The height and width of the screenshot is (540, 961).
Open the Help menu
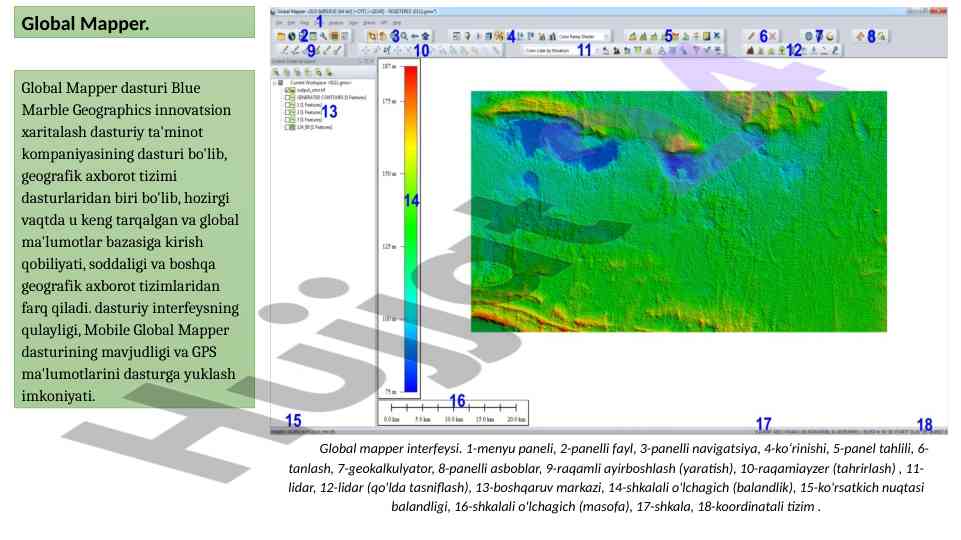[x=397, y=23]
